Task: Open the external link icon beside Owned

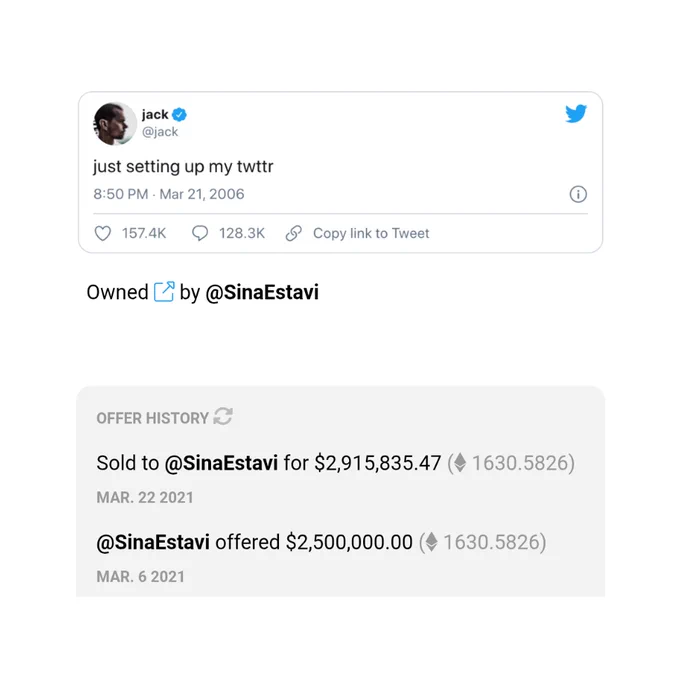Action: pos(164,291)
